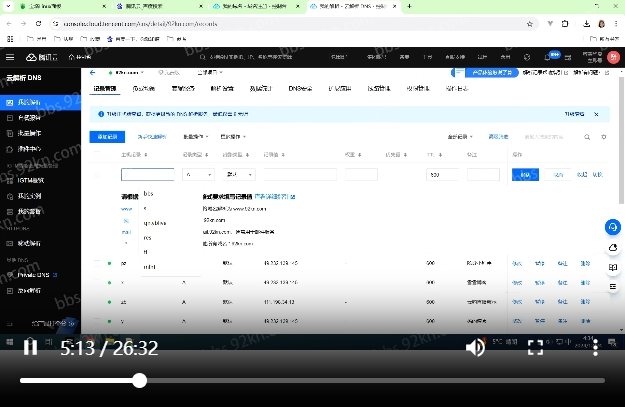
Task: Go back with browser back arrow
Action: 9,24
